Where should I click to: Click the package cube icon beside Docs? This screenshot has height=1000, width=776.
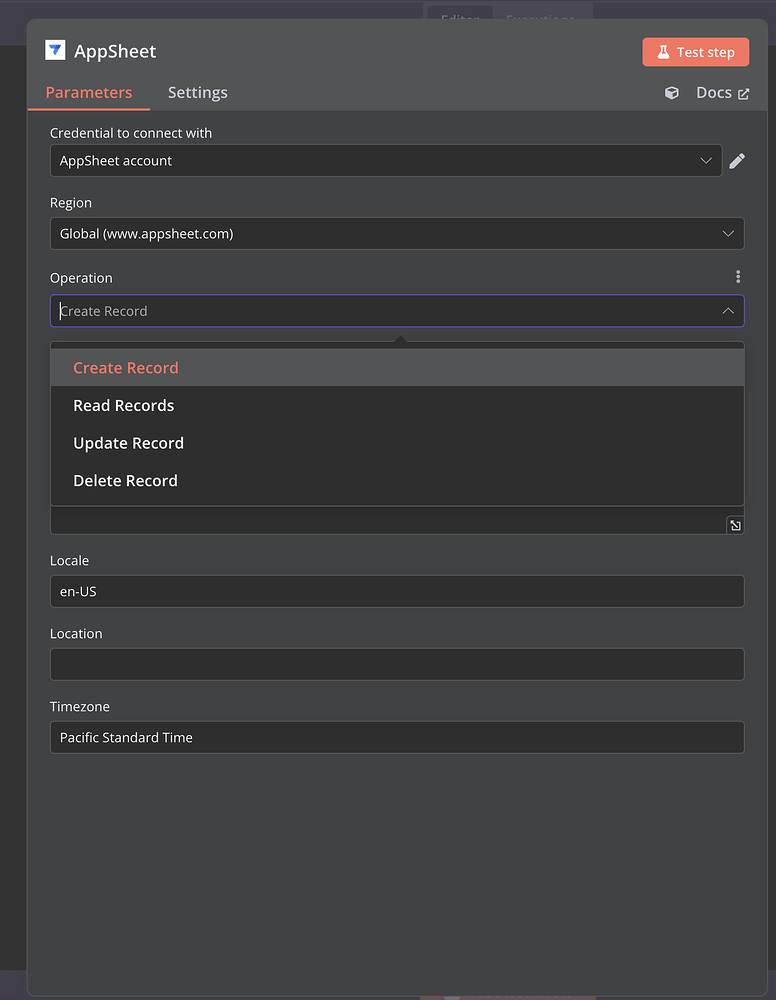tap(670, 92)
